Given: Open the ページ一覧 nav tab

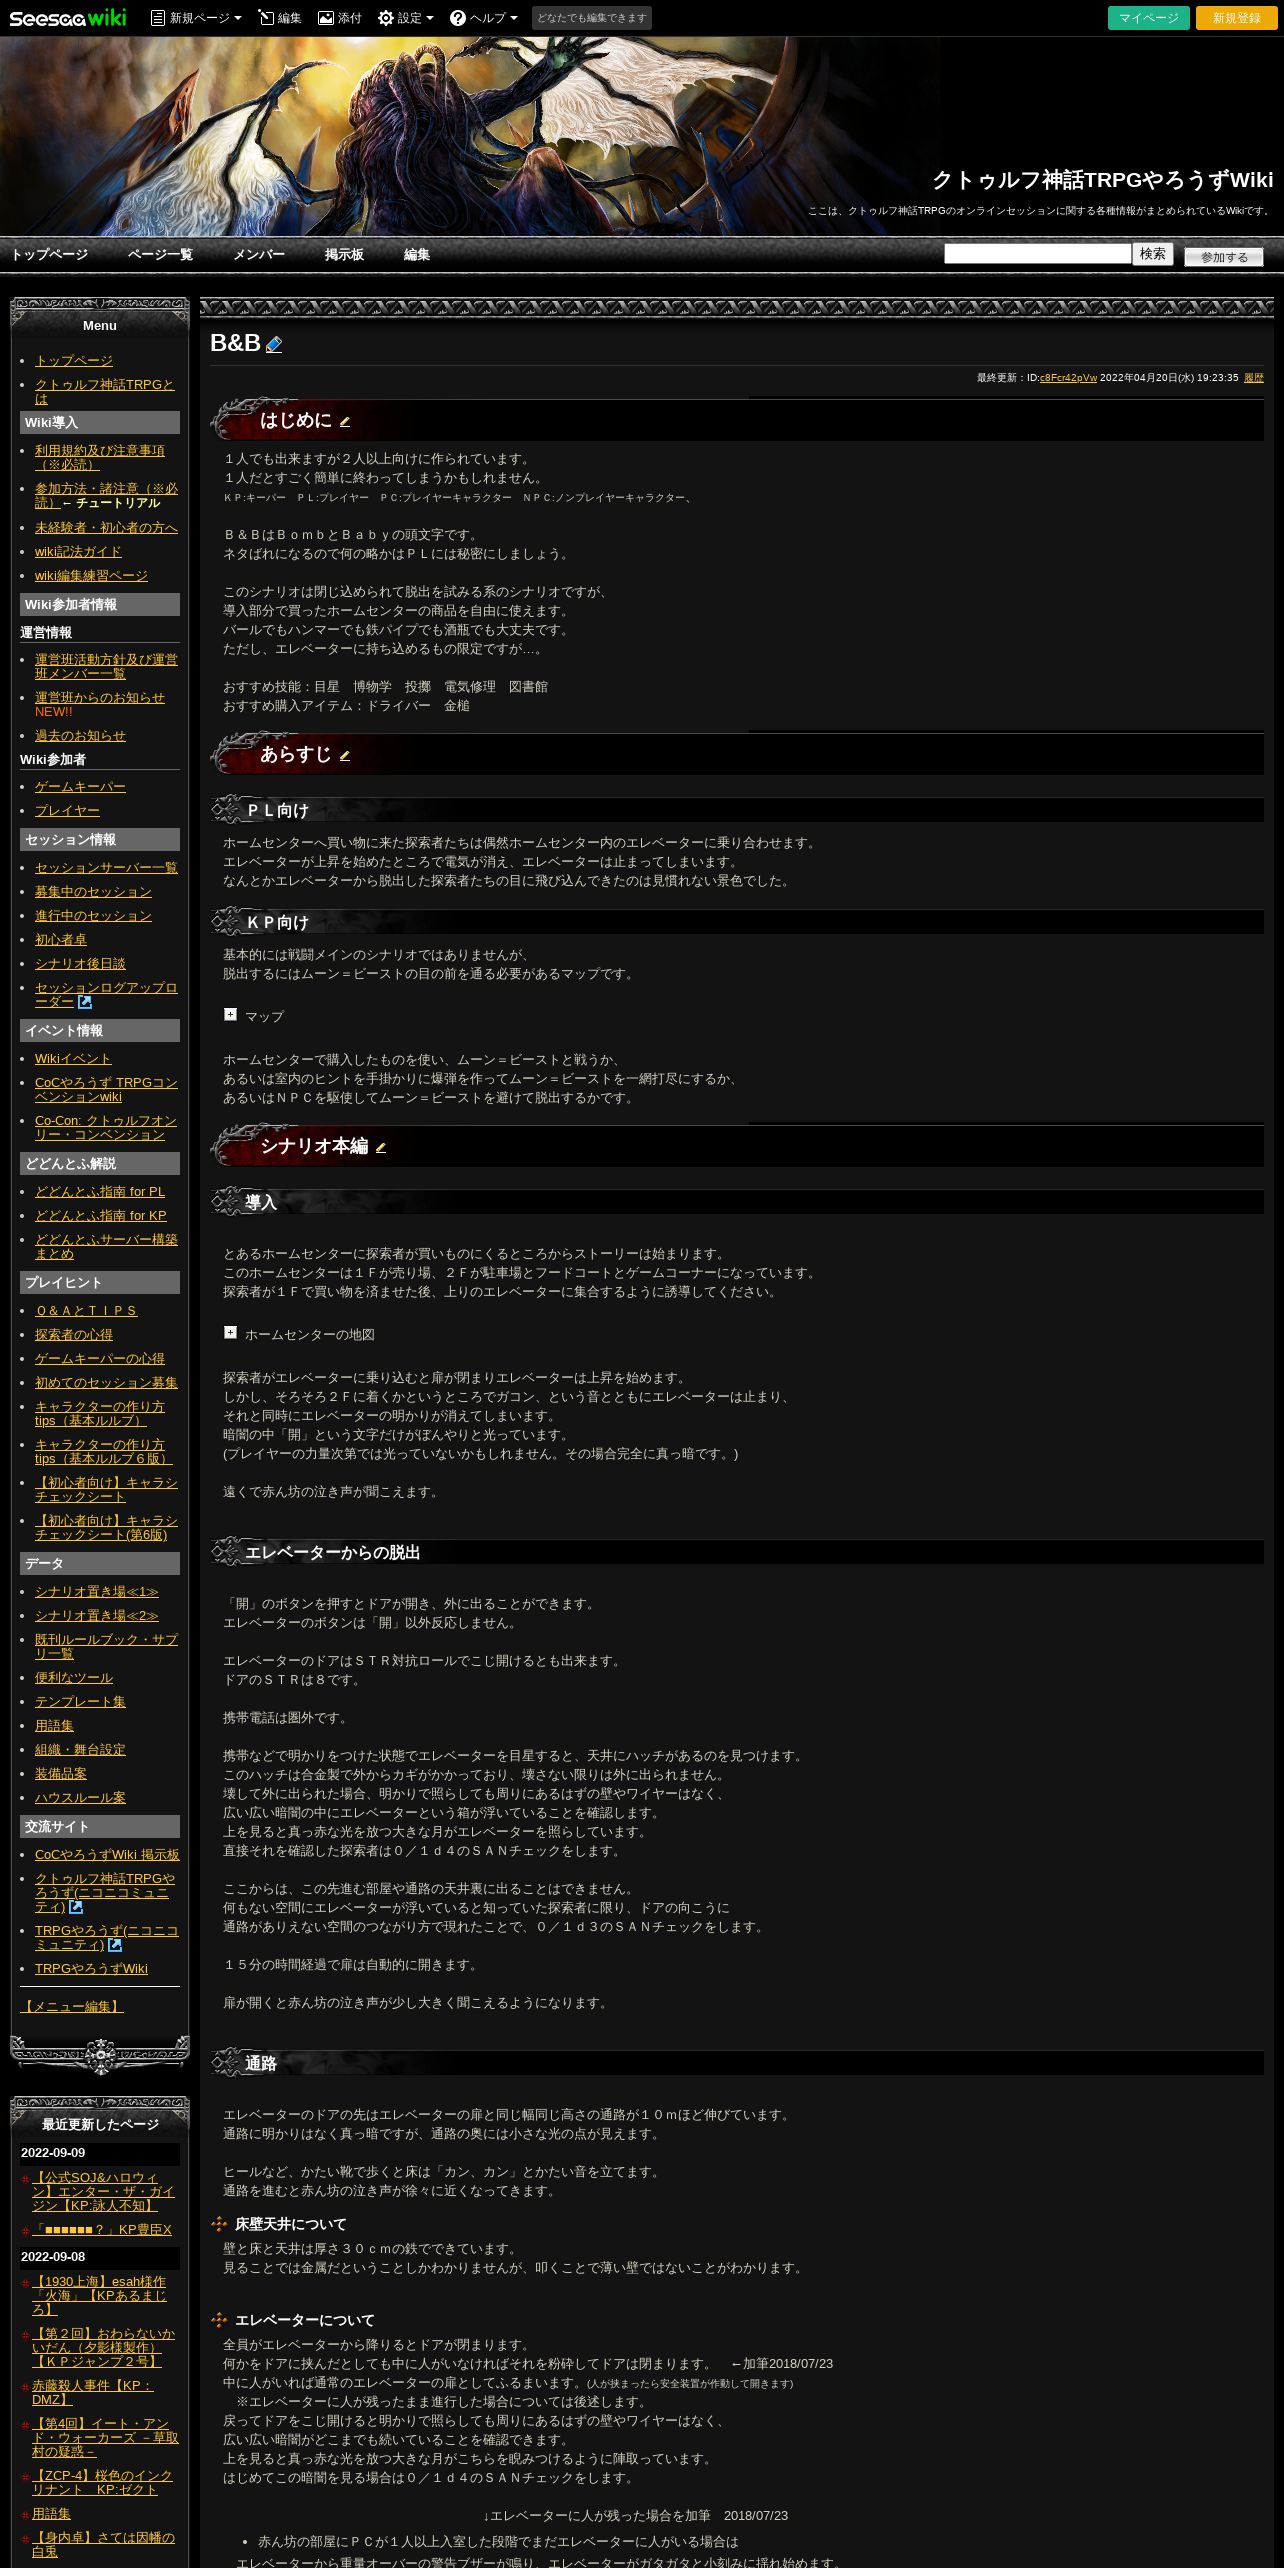Looking at the screenshot, I should pos(160,255).
